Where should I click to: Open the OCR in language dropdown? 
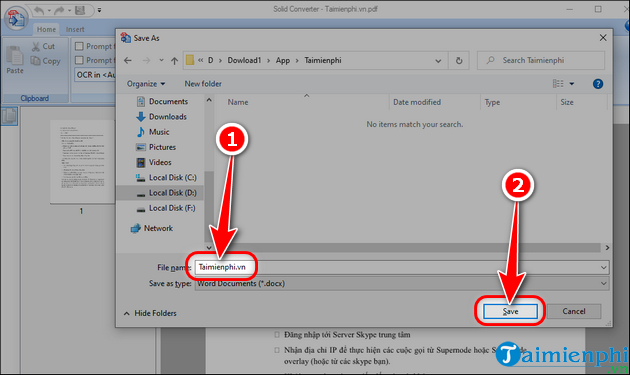click(95, 75)
